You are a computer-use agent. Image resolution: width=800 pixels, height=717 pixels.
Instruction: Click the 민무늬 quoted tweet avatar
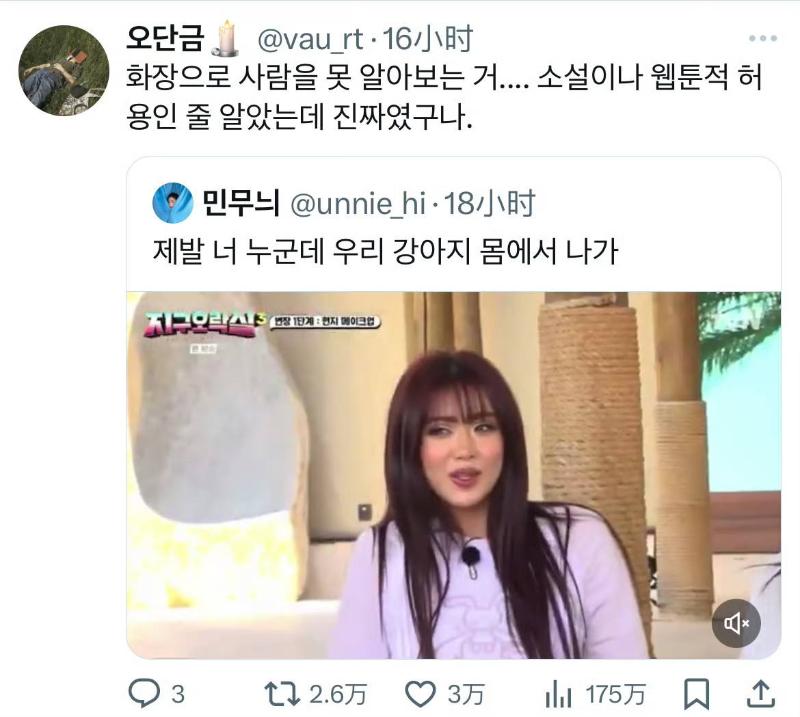(173, 203)
